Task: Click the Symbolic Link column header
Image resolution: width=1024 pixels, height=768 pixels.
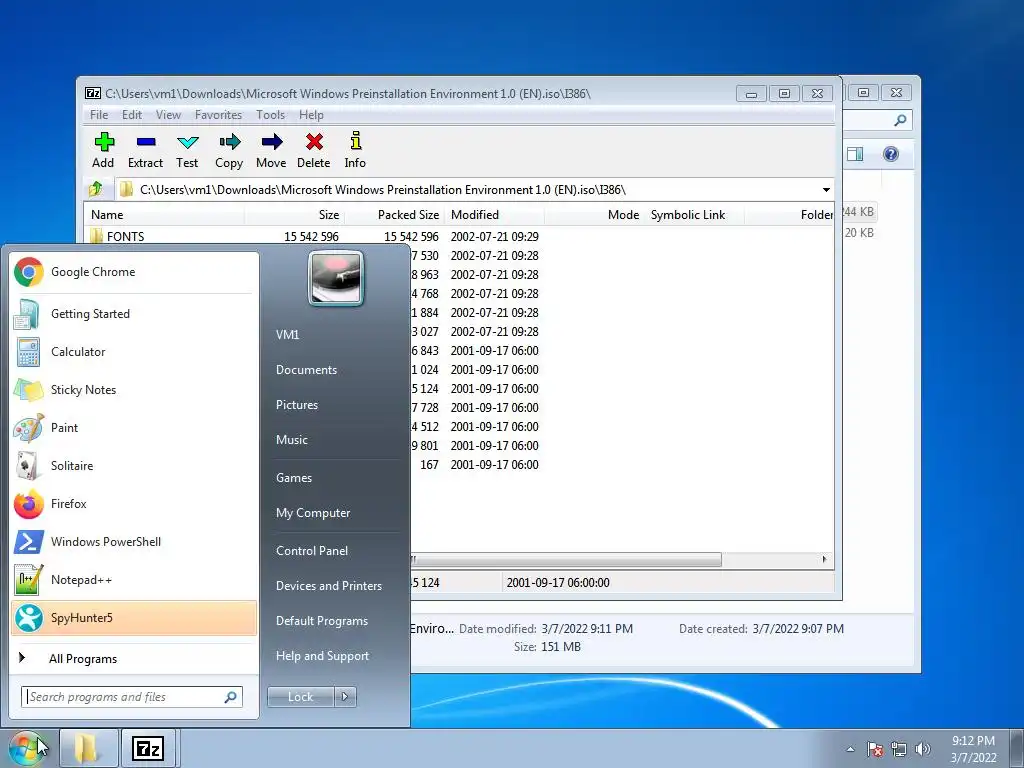Action: pyautogui.click(x=694, y=215)
